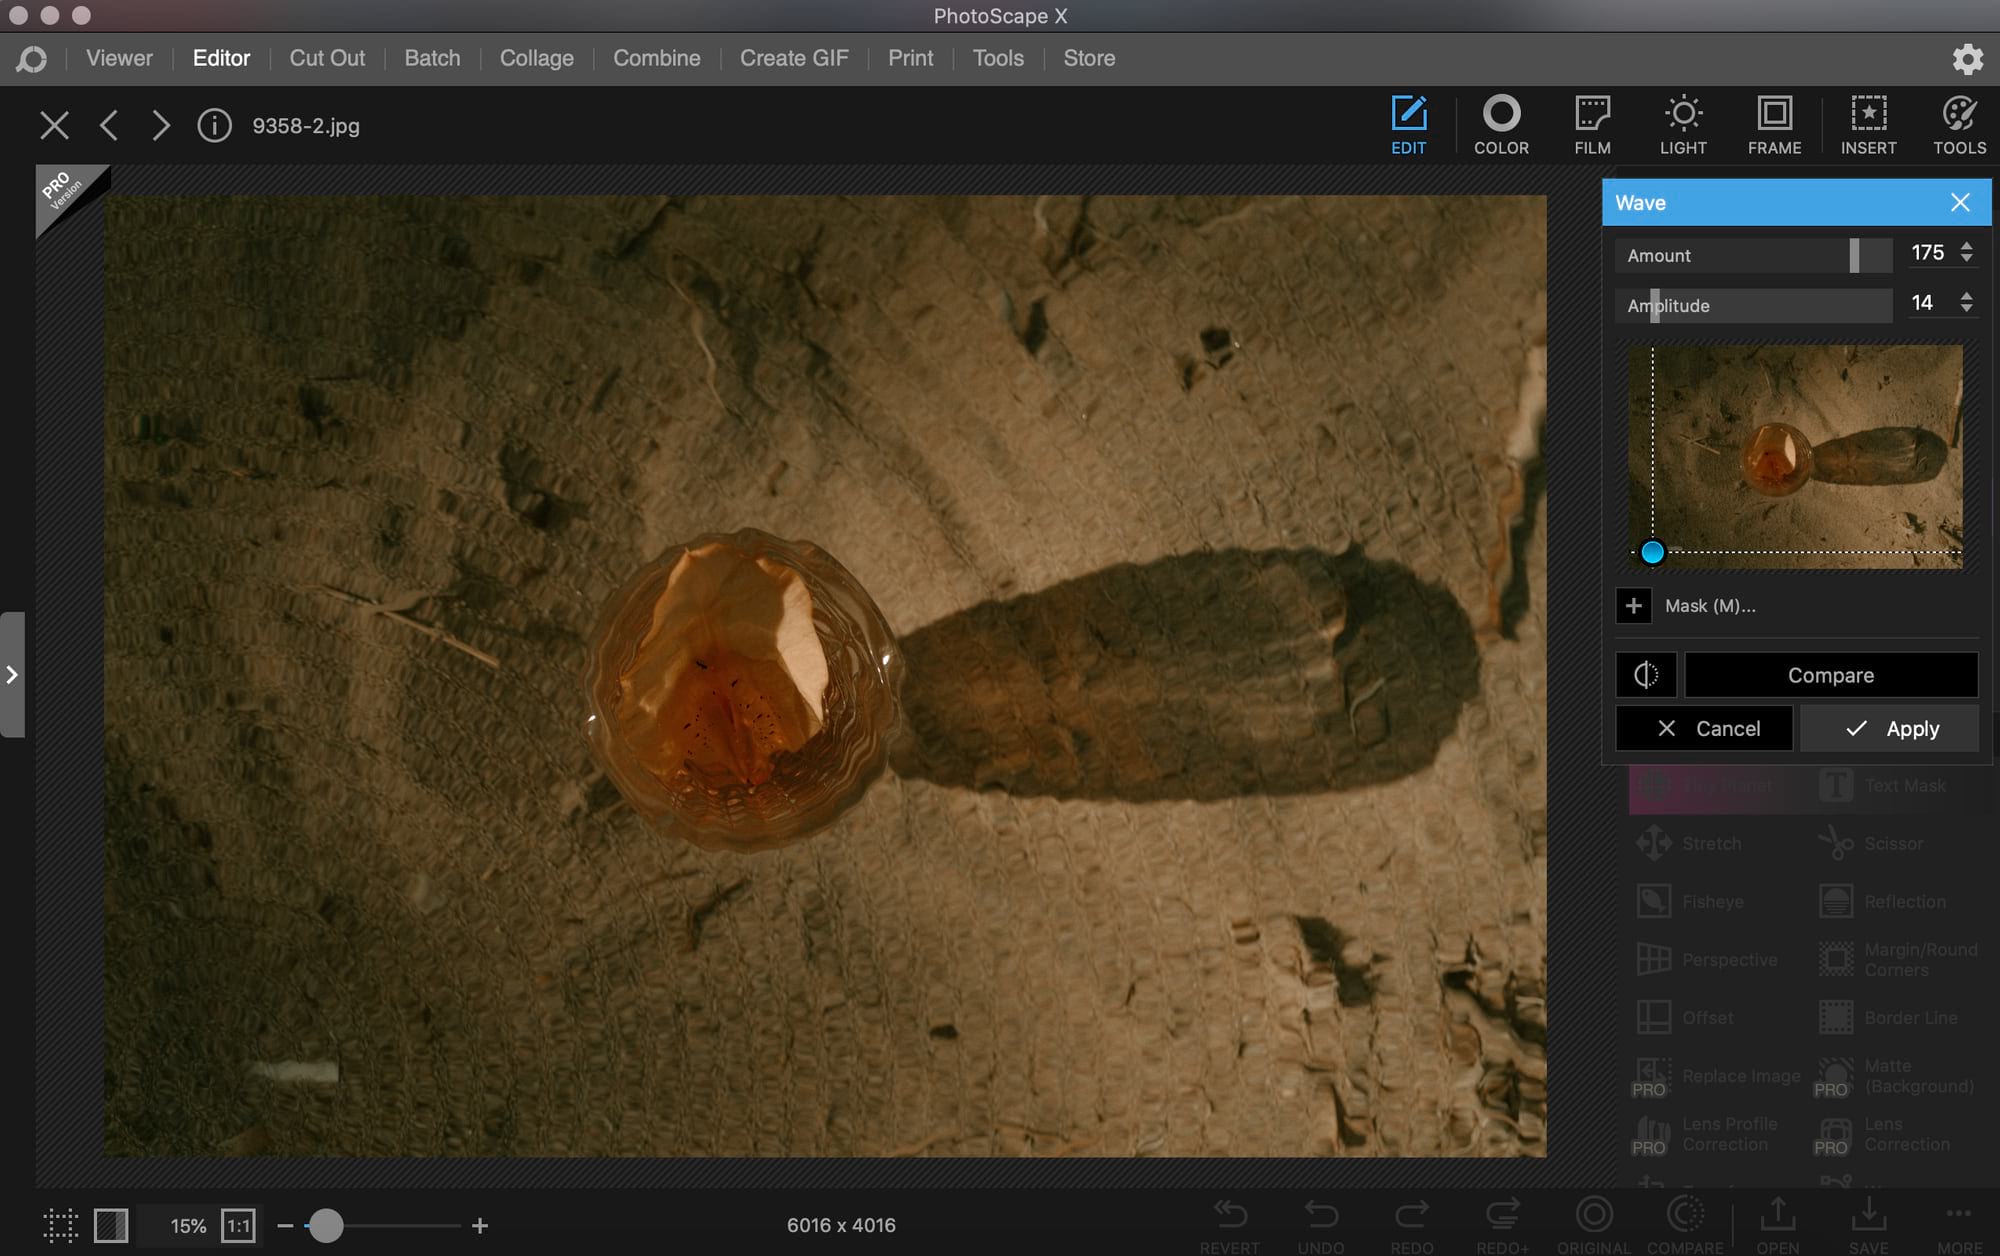Apply the Wave effect

point(1889,729)
